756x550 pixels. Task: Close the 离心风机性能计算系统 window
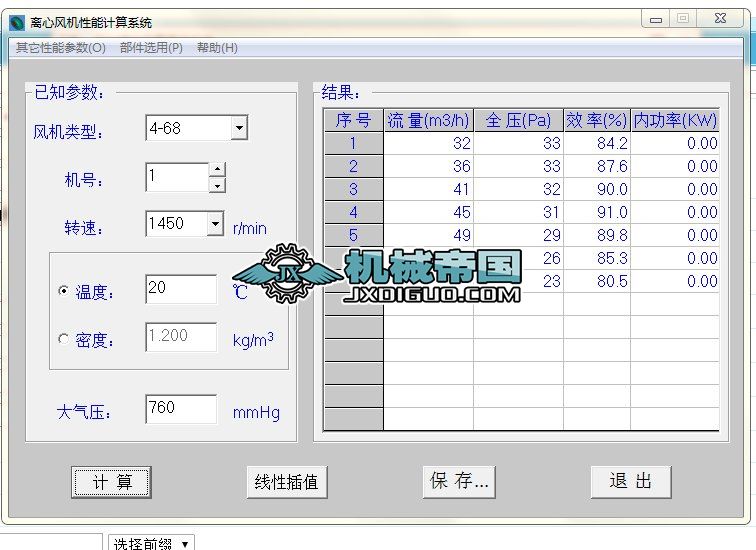point(720,18)
